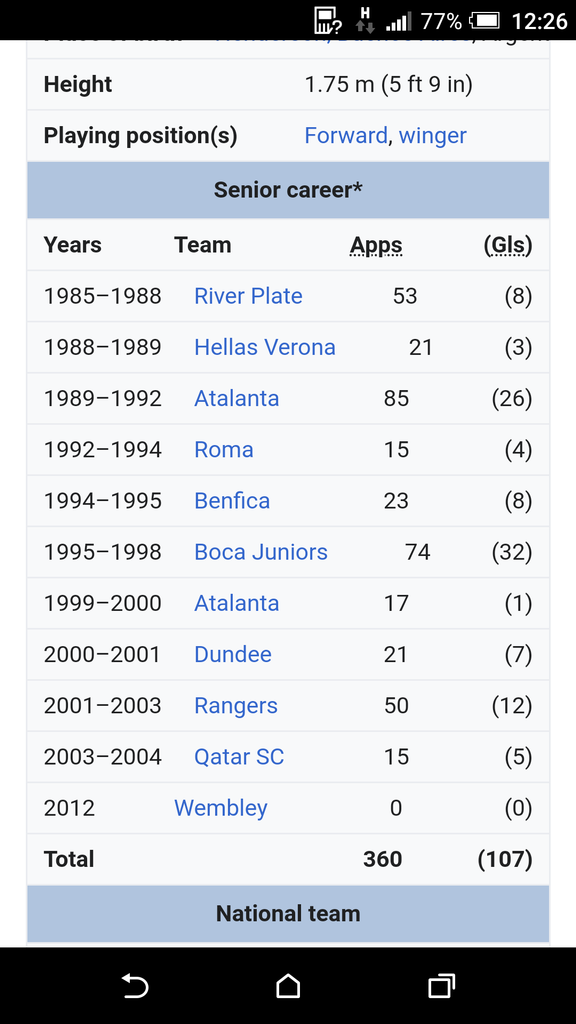Open the Forward position link

coord(346,136)
